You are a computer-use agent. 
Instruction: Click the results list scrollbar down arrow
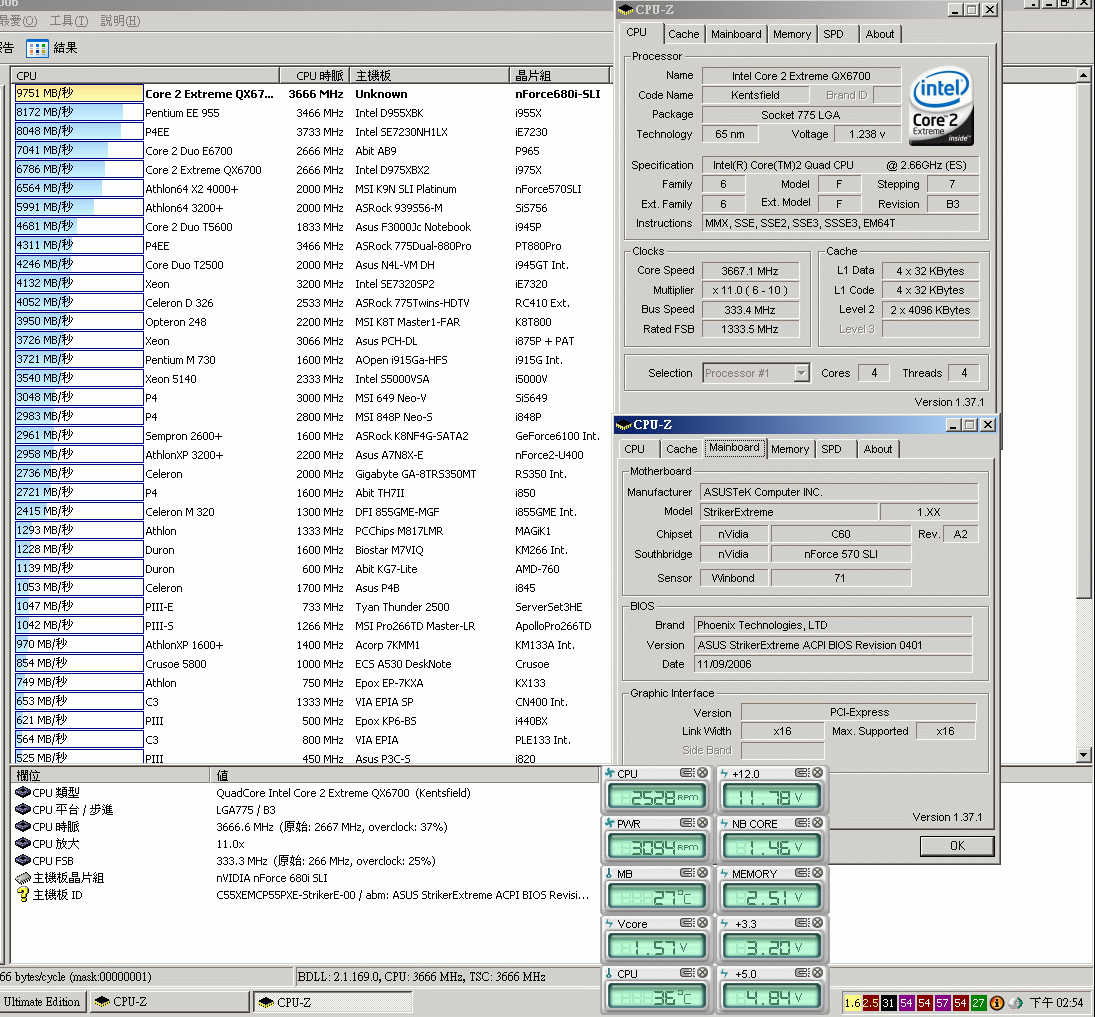point(1083,754)
